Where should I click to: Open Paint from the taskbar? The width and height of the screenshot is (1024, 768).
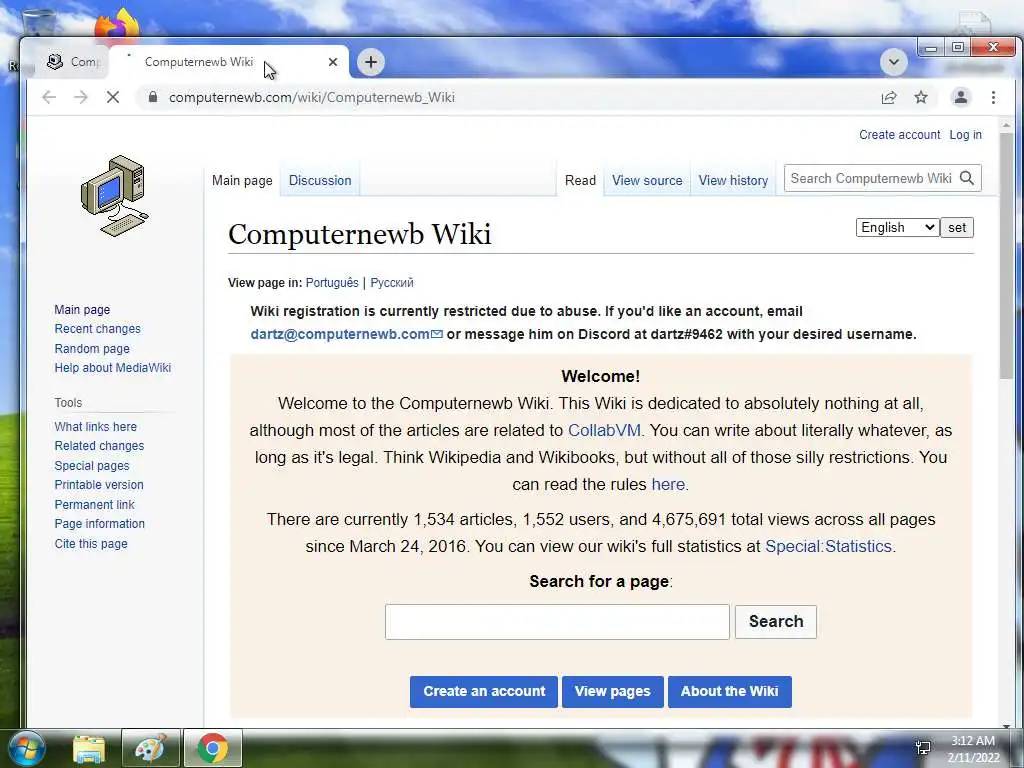(x=150, y=748)
